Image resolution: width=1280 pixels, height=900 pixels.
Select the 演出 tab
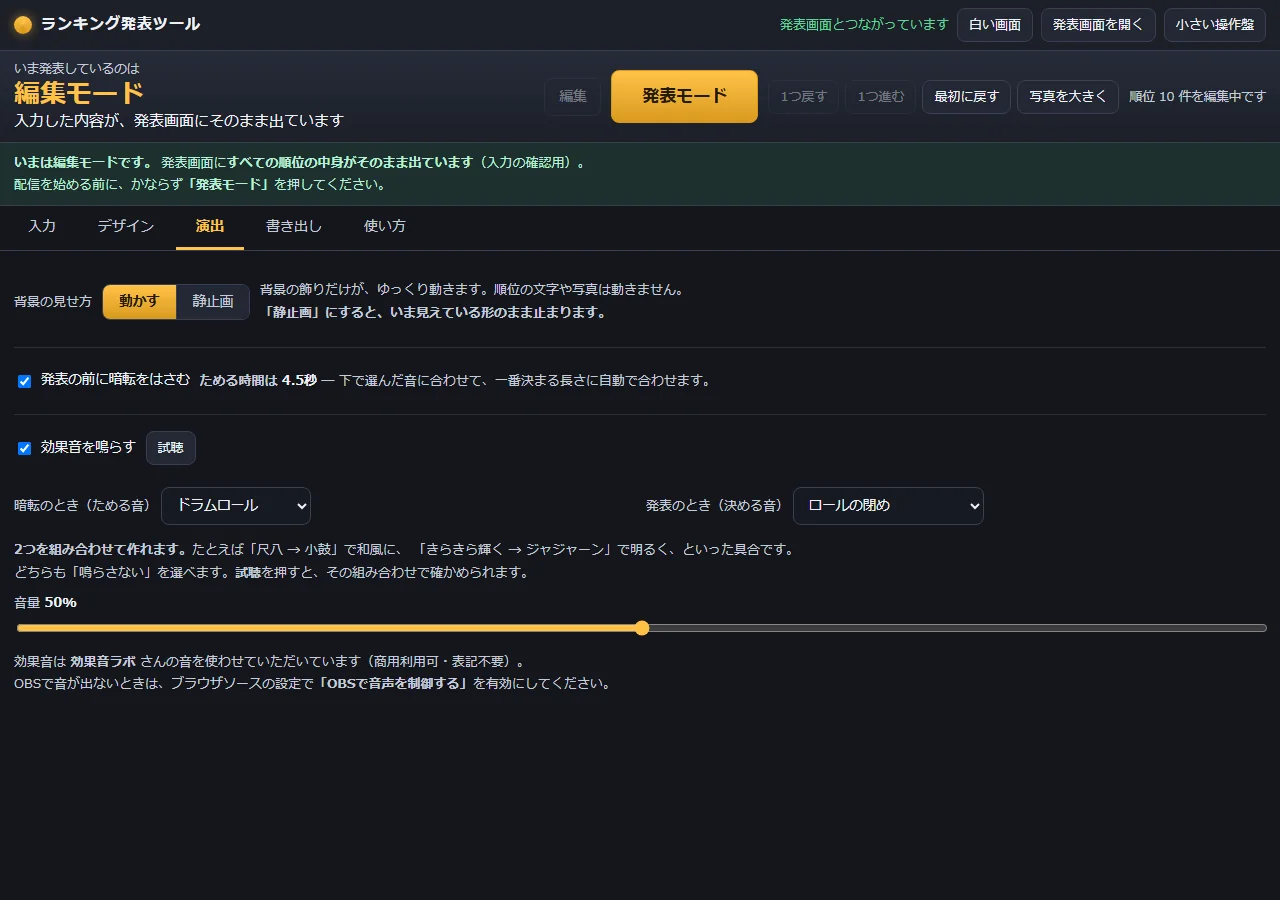(210, 227)
